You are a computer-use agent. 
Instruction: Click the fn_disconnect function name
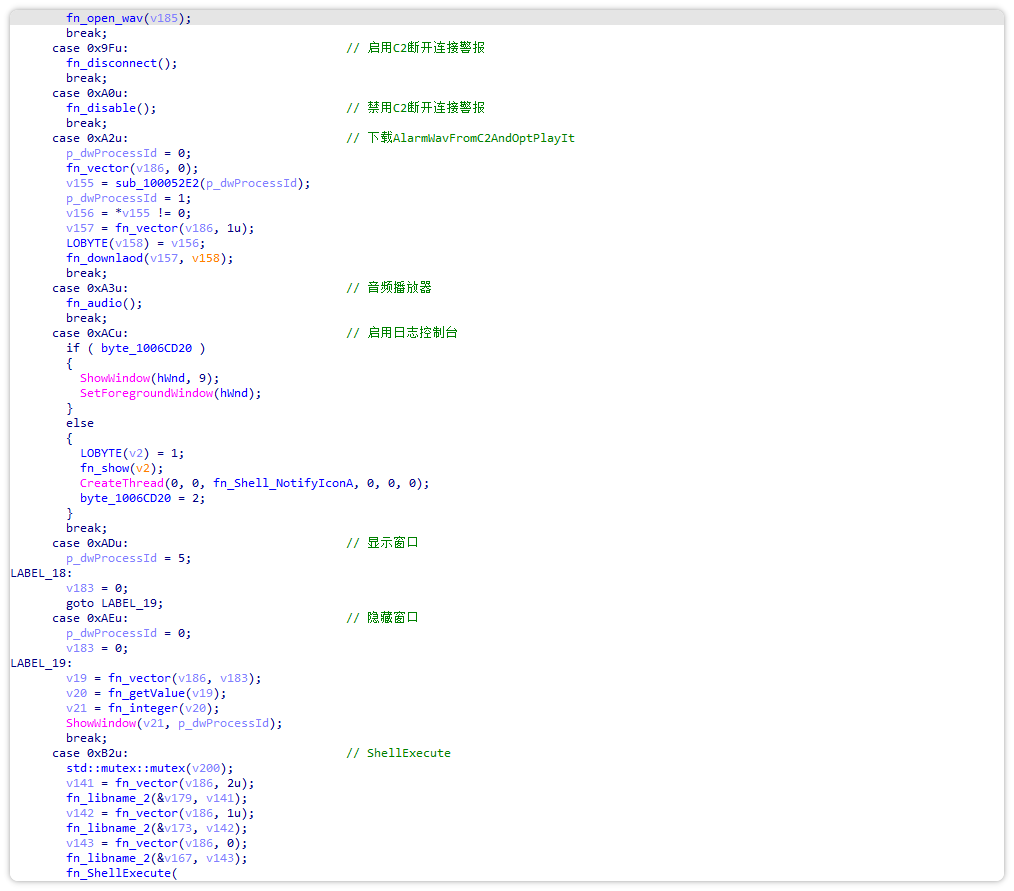click(110, 62)
